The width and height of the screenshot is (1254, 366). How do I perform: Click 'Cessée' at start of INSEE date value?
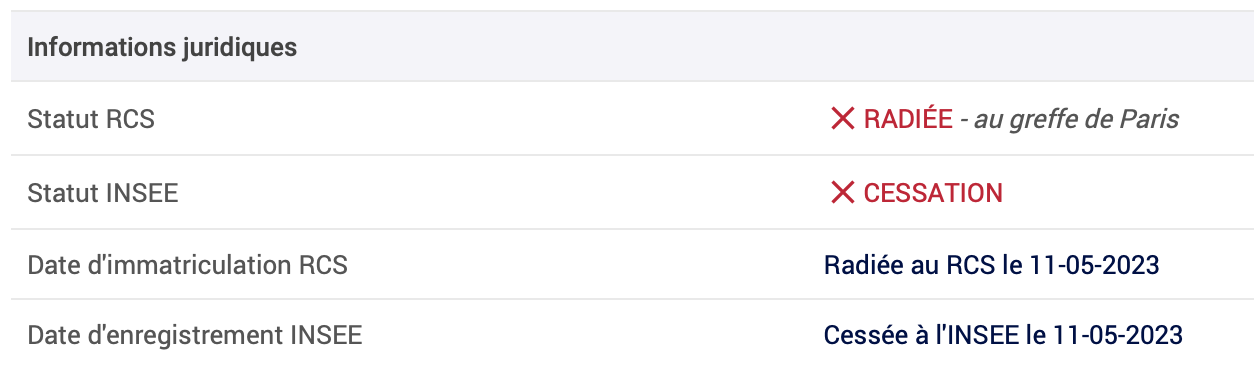point(857,335)
